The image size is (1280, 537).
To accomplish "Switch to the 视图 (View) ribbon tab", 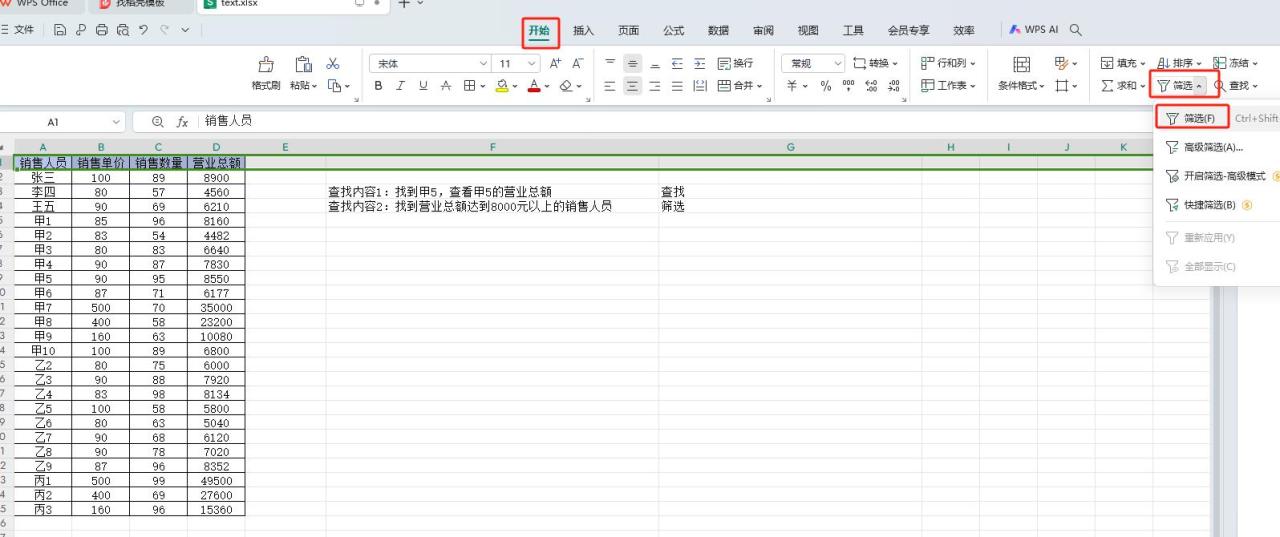I will [808, 30].
